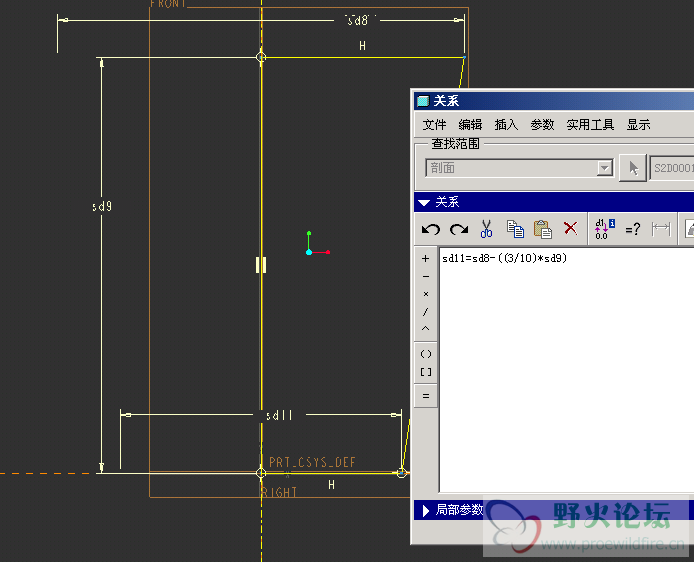Image resolution: width=694 pixels, height=562 pixels.
Task: Insert the minus operator
Action: point(426,277)
